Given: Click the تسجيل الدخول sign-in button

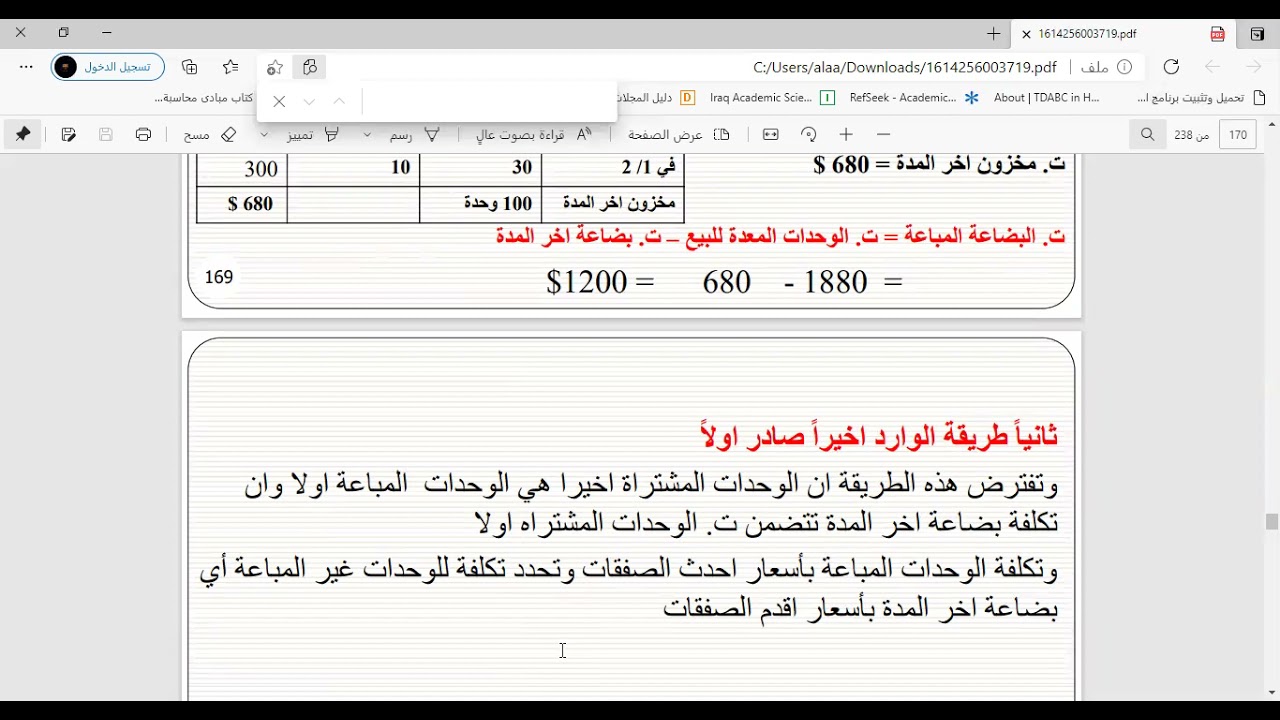Looking at the screenshot, I should pos(108,67).
